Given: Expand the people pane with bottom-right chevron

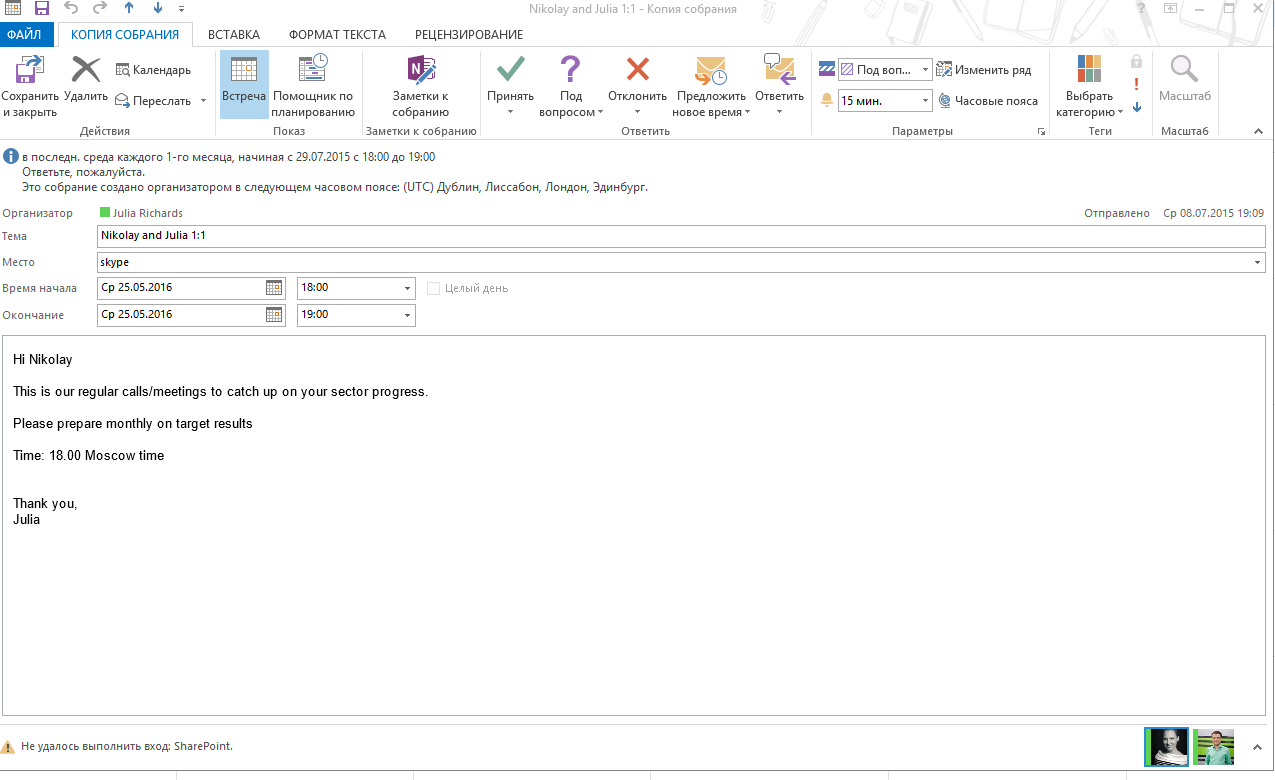Looking at the screenshot, I should pos(1256,746).
